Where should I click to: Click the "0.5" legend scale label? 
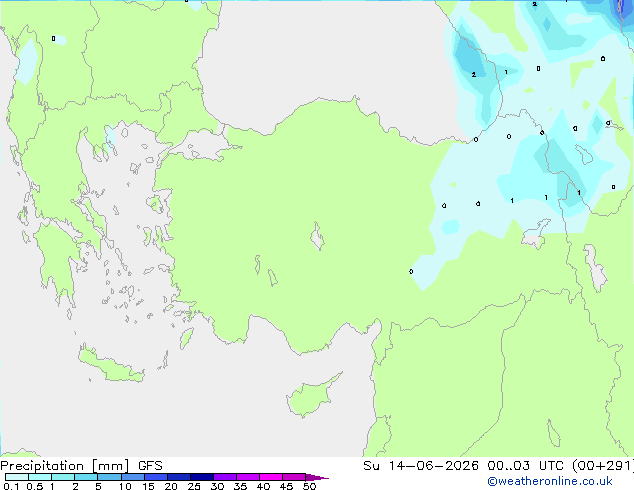point(35,486)
